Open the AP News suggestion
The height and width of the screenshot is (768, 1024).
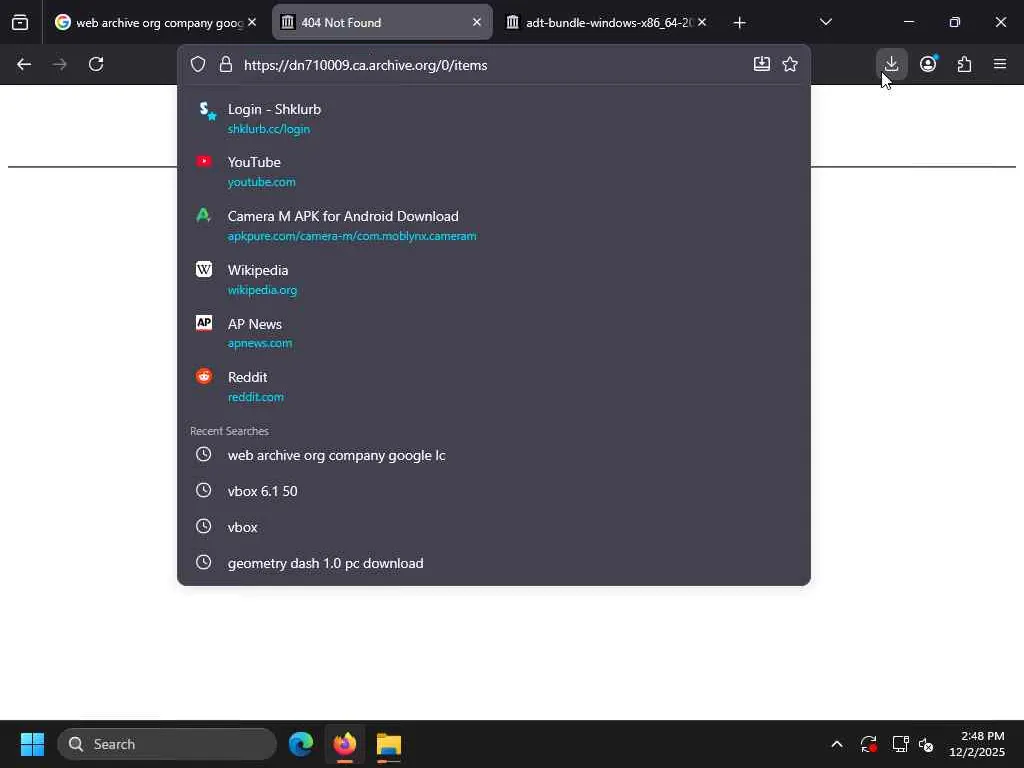point(494,332)
